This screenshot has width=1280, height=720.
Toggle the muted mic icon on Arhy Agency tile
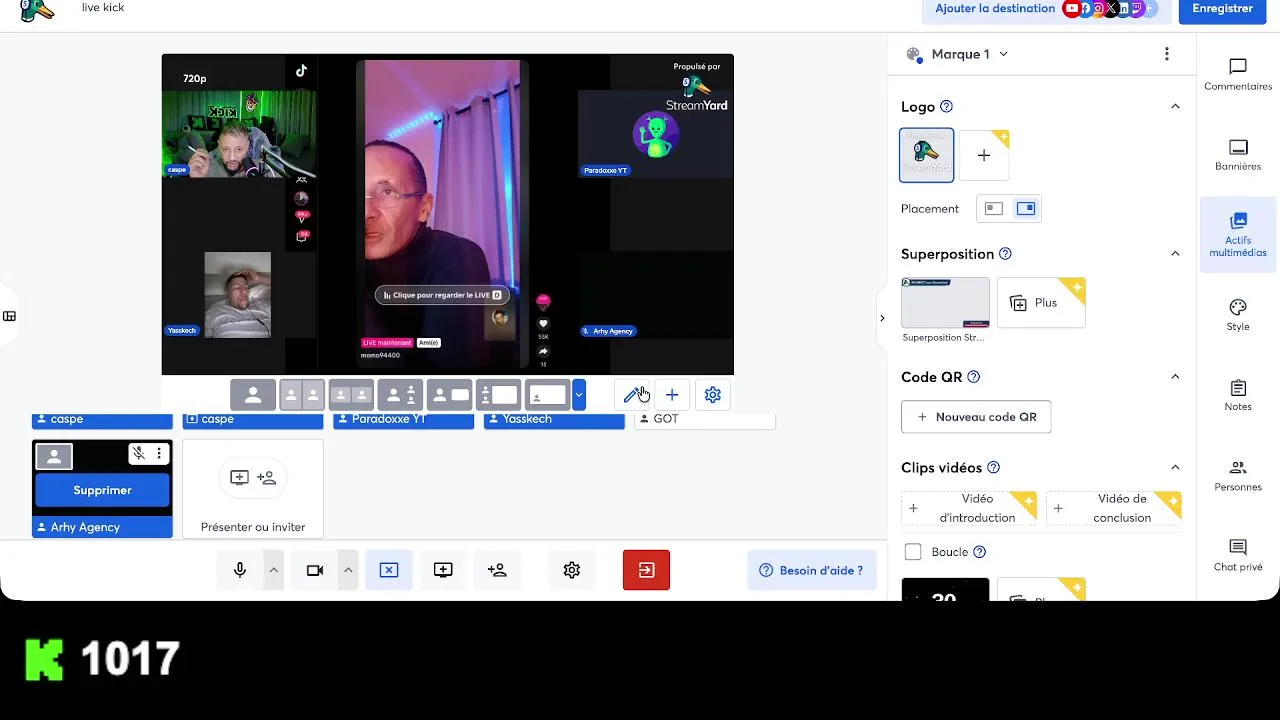[139, 454]
